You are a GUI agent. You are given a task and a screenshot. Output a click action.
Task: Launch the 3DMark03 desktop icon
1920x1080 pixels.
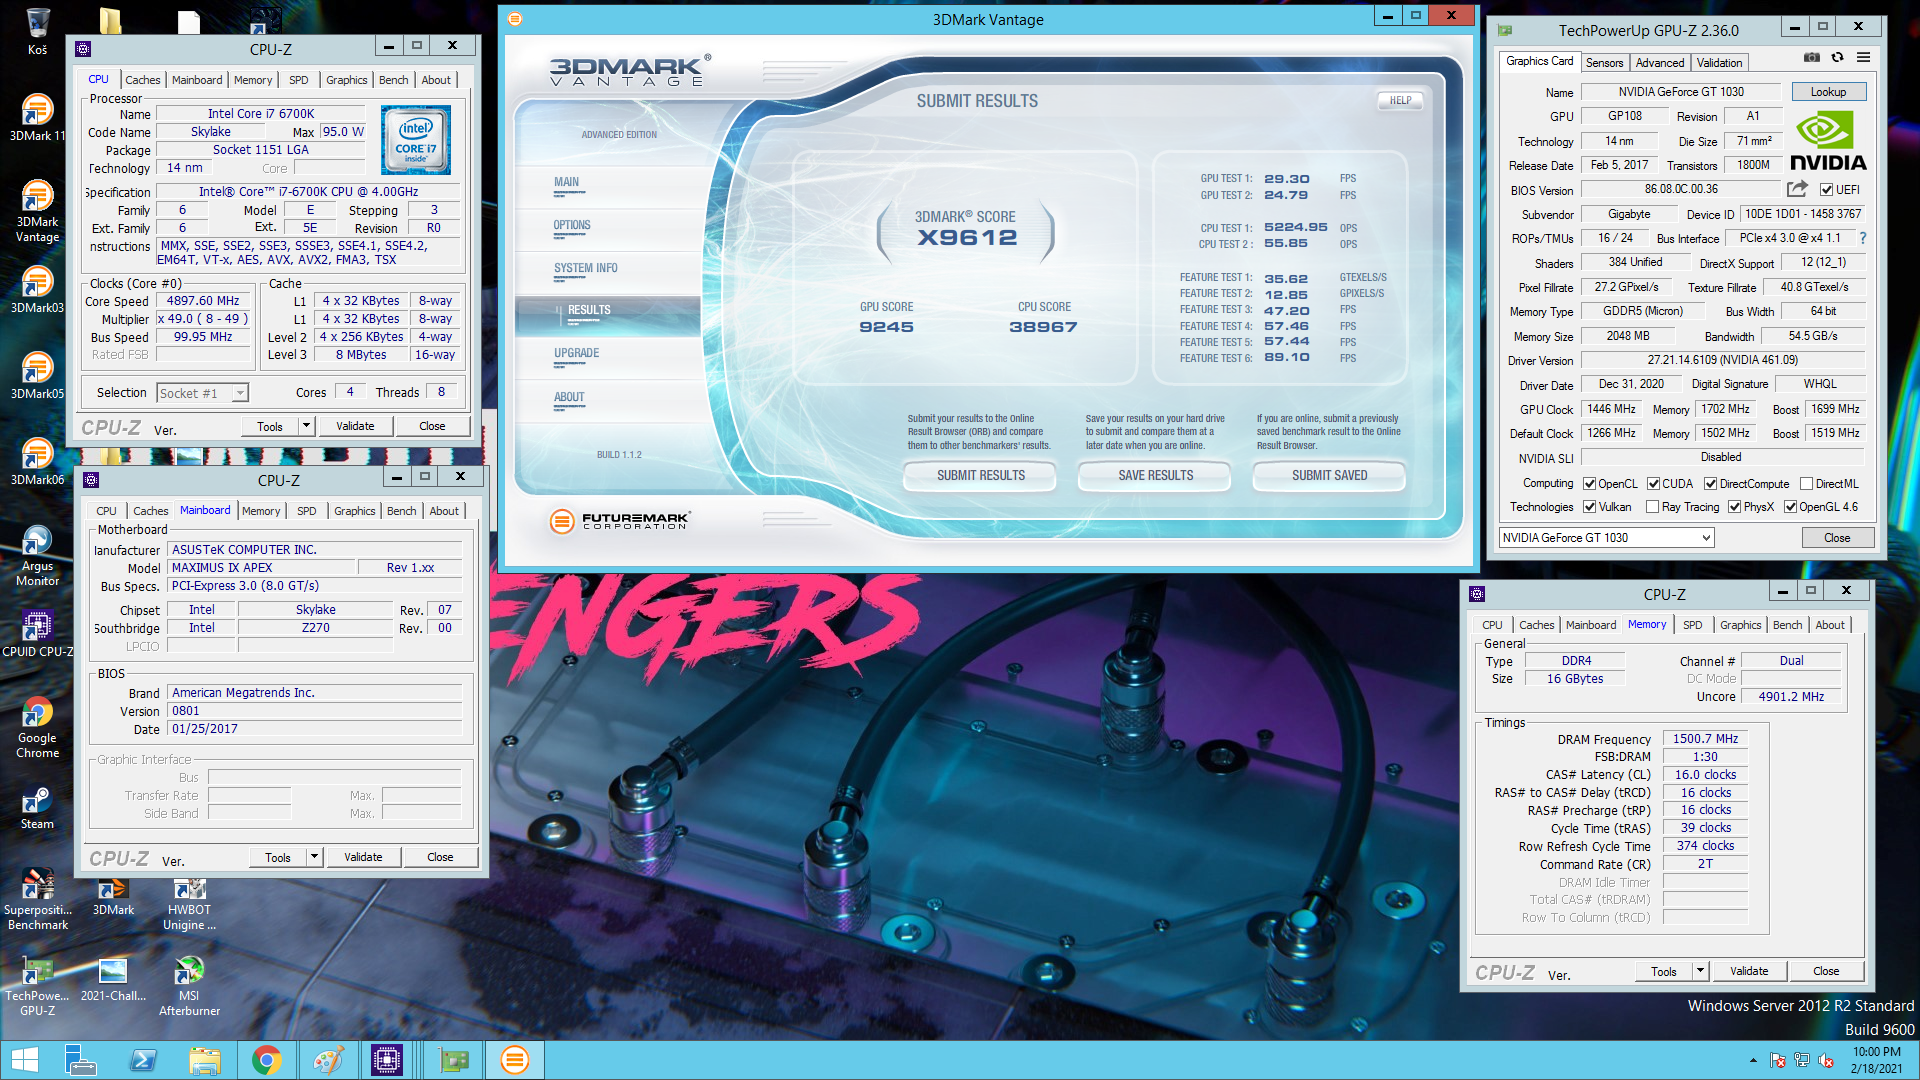(x=37, y=289)
